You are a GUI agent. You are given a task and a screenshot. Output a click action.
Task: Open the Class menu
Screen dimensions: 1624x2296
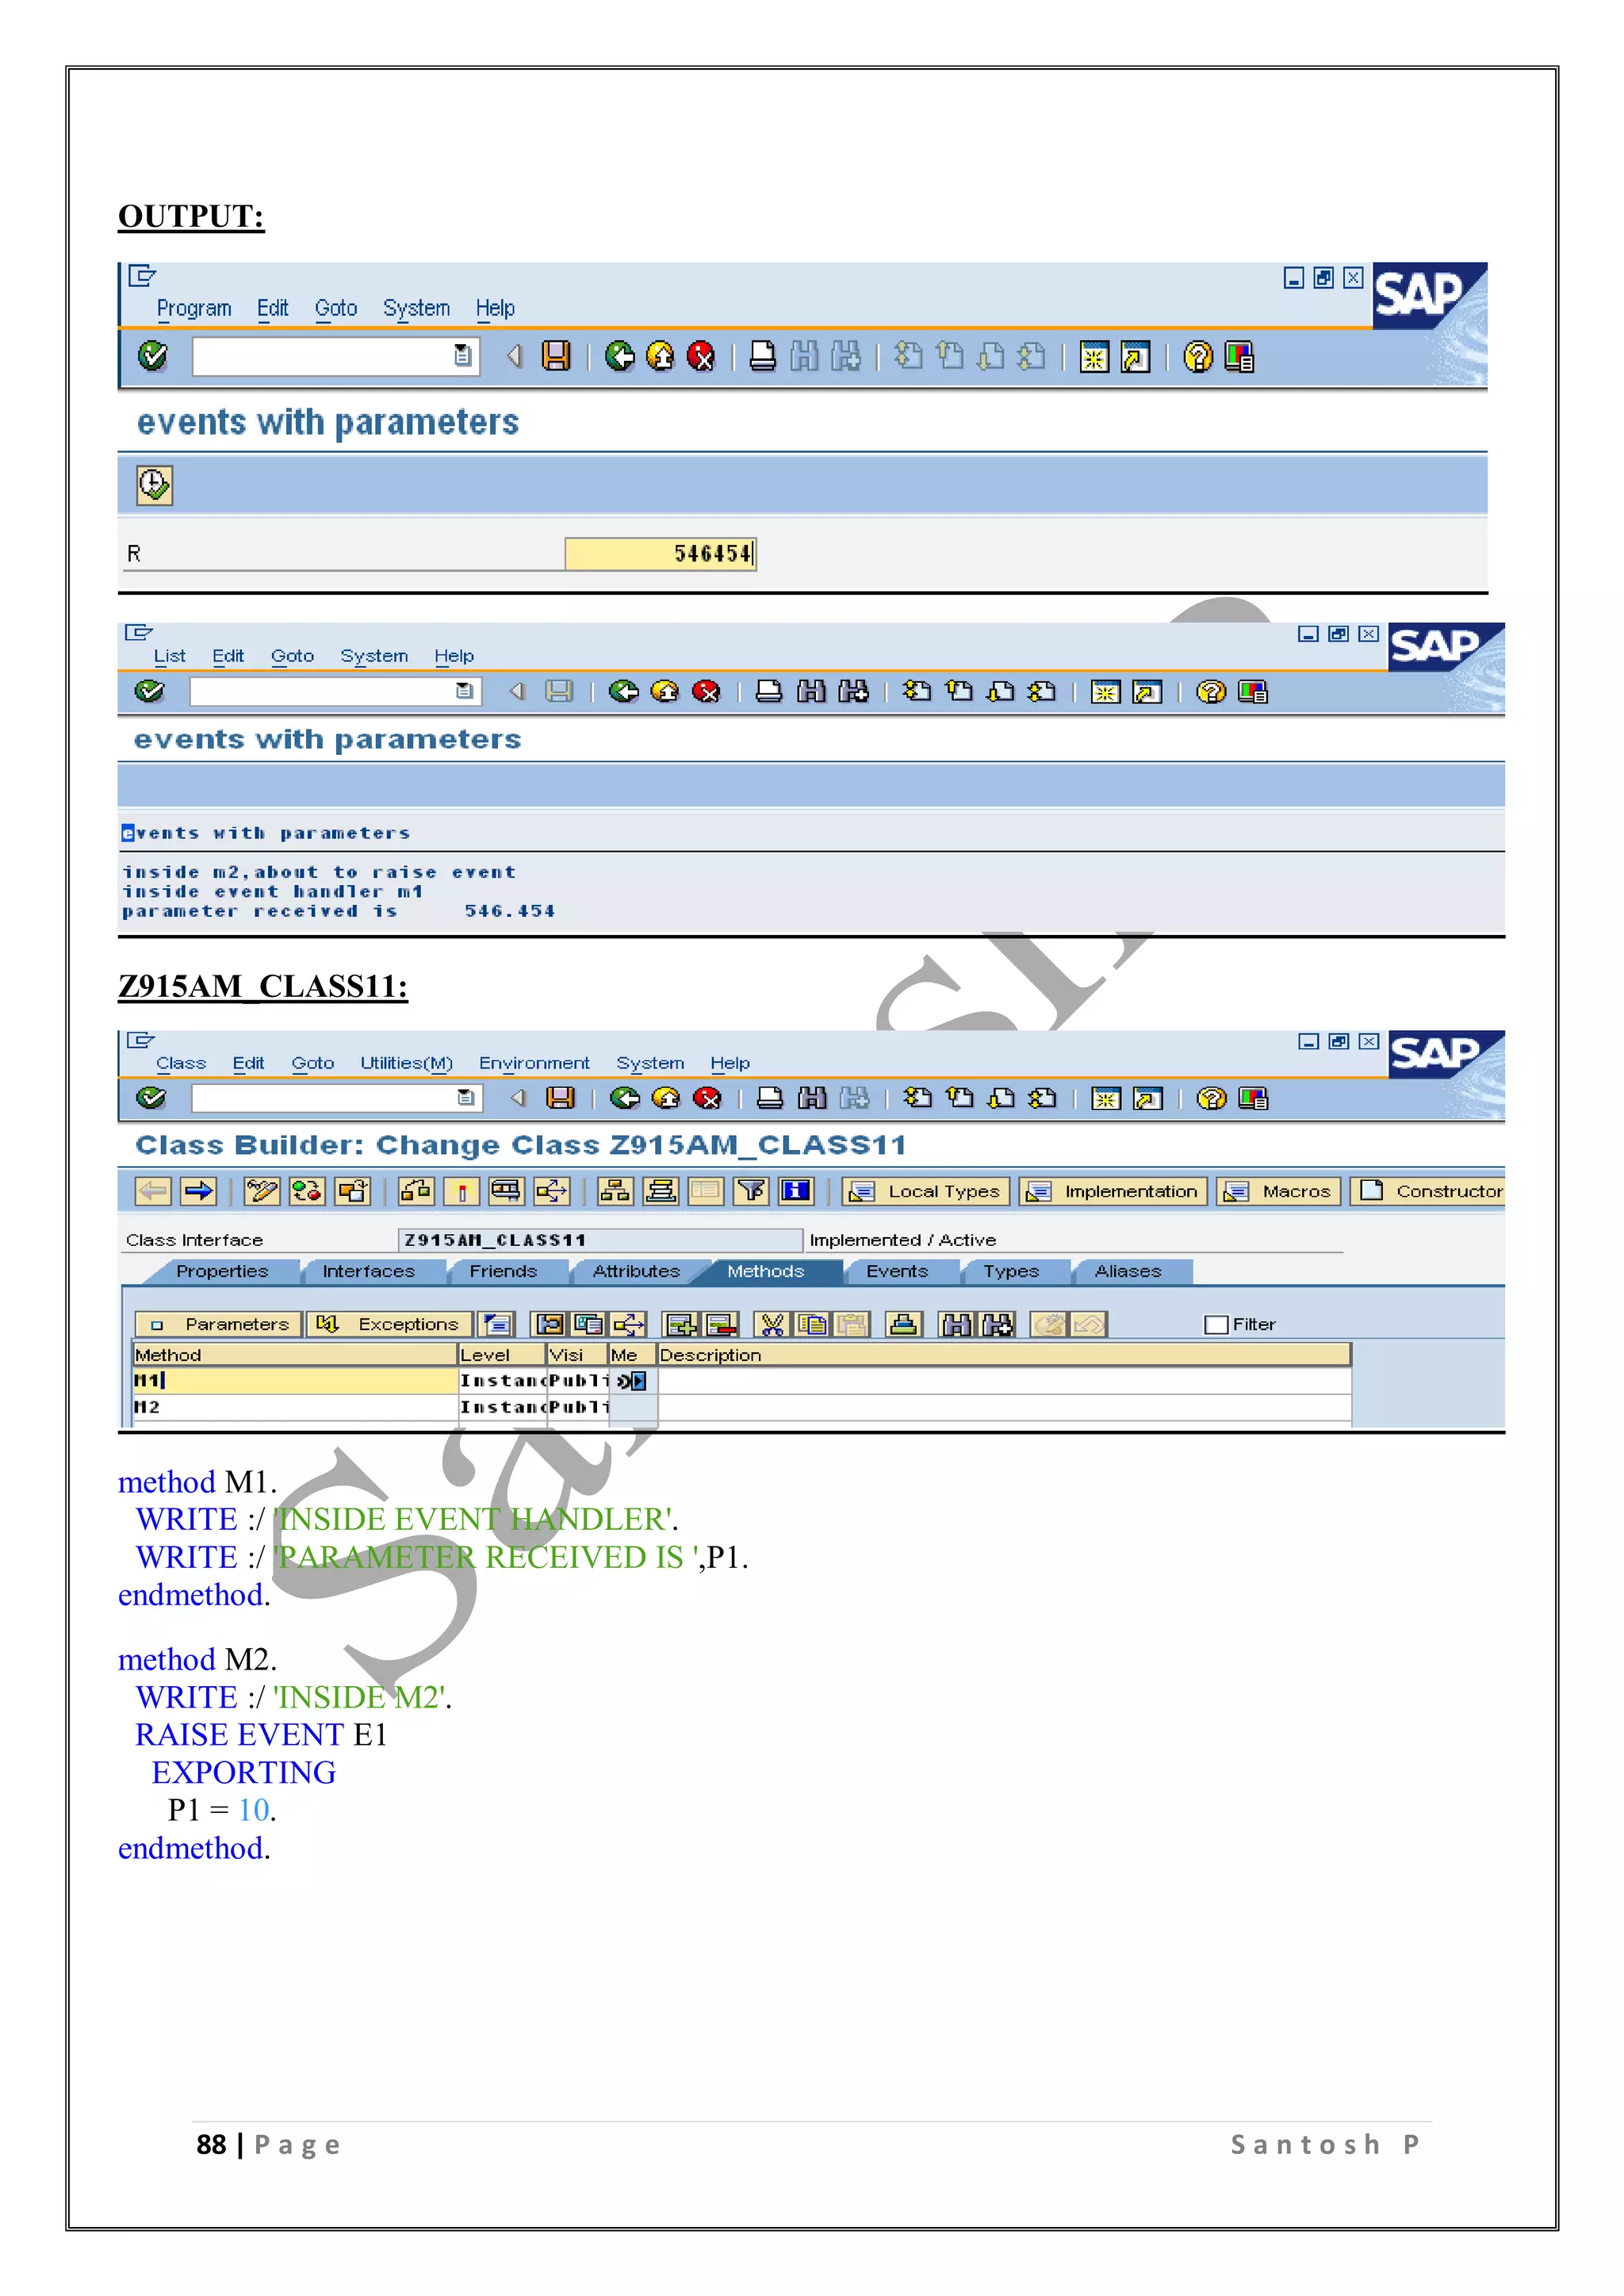pos(181,1063)
